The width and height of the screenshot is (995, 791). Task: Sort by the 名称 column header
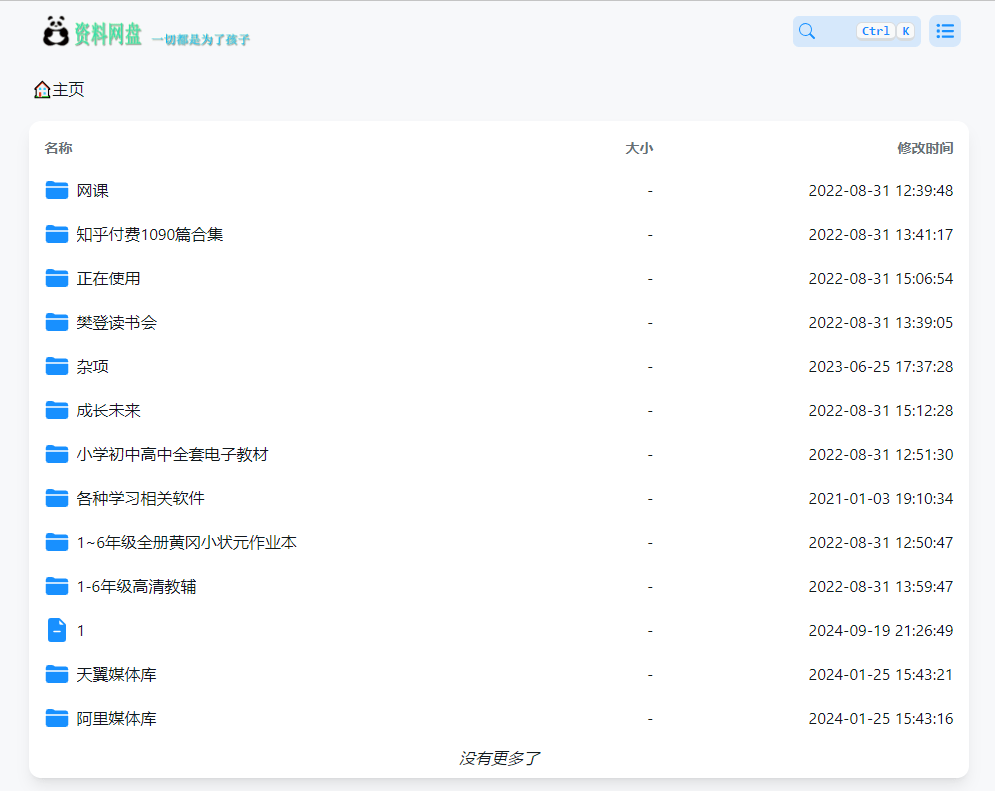click(x=57, y=147)
